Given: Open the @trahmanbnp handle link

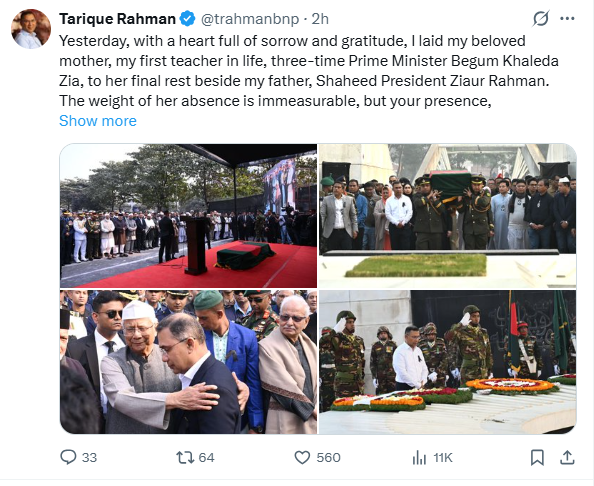Looking at the screenshot, I should click(x=250, y=19).
